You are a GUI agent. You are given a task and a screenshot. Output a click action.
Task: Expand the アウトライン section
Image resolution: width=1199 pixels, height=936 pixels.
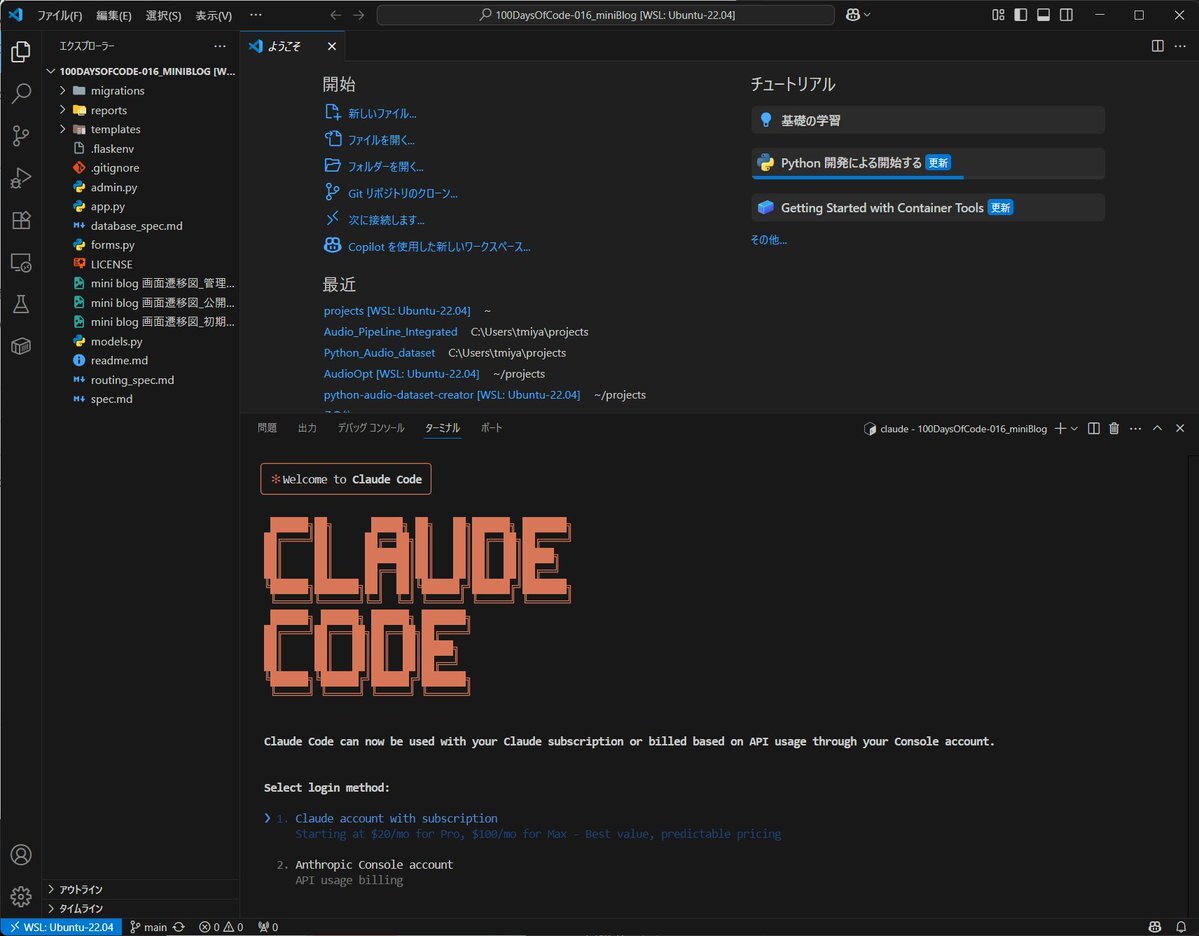tap(140, 889)
